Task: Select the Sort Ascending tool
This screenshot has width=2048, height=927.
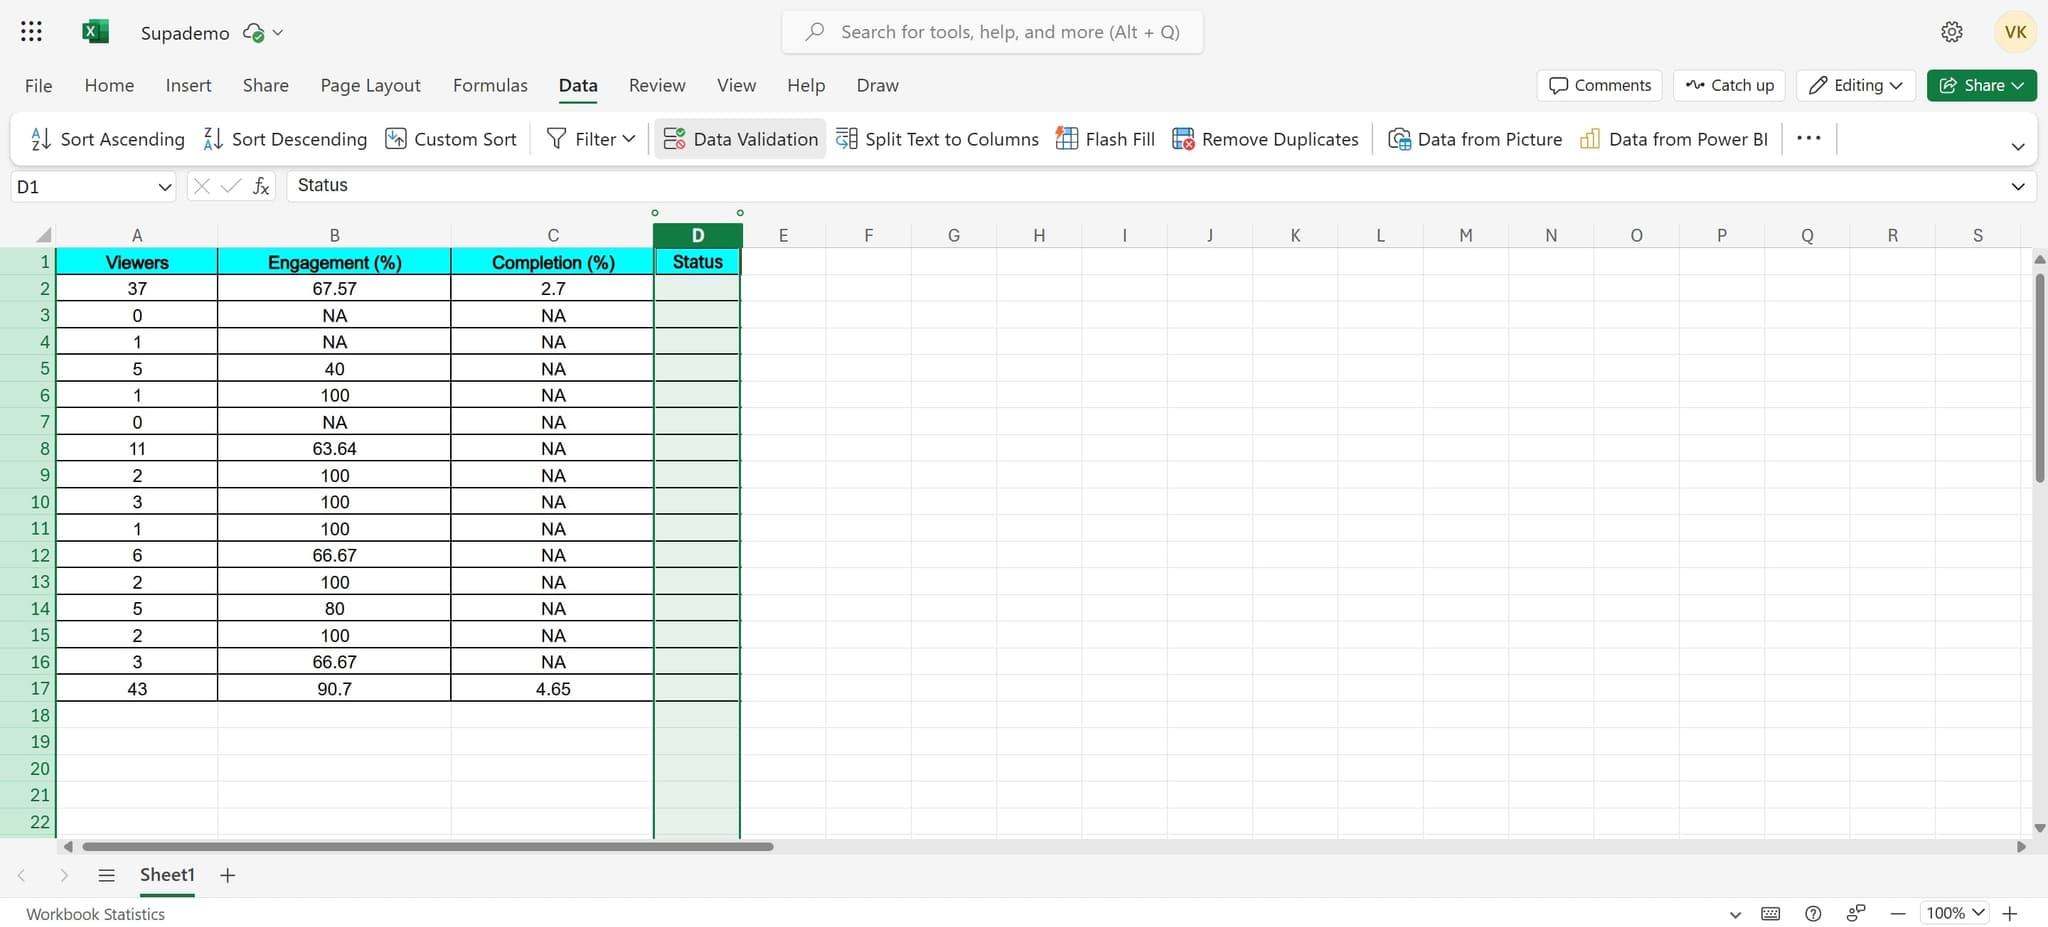Action: 105,138
